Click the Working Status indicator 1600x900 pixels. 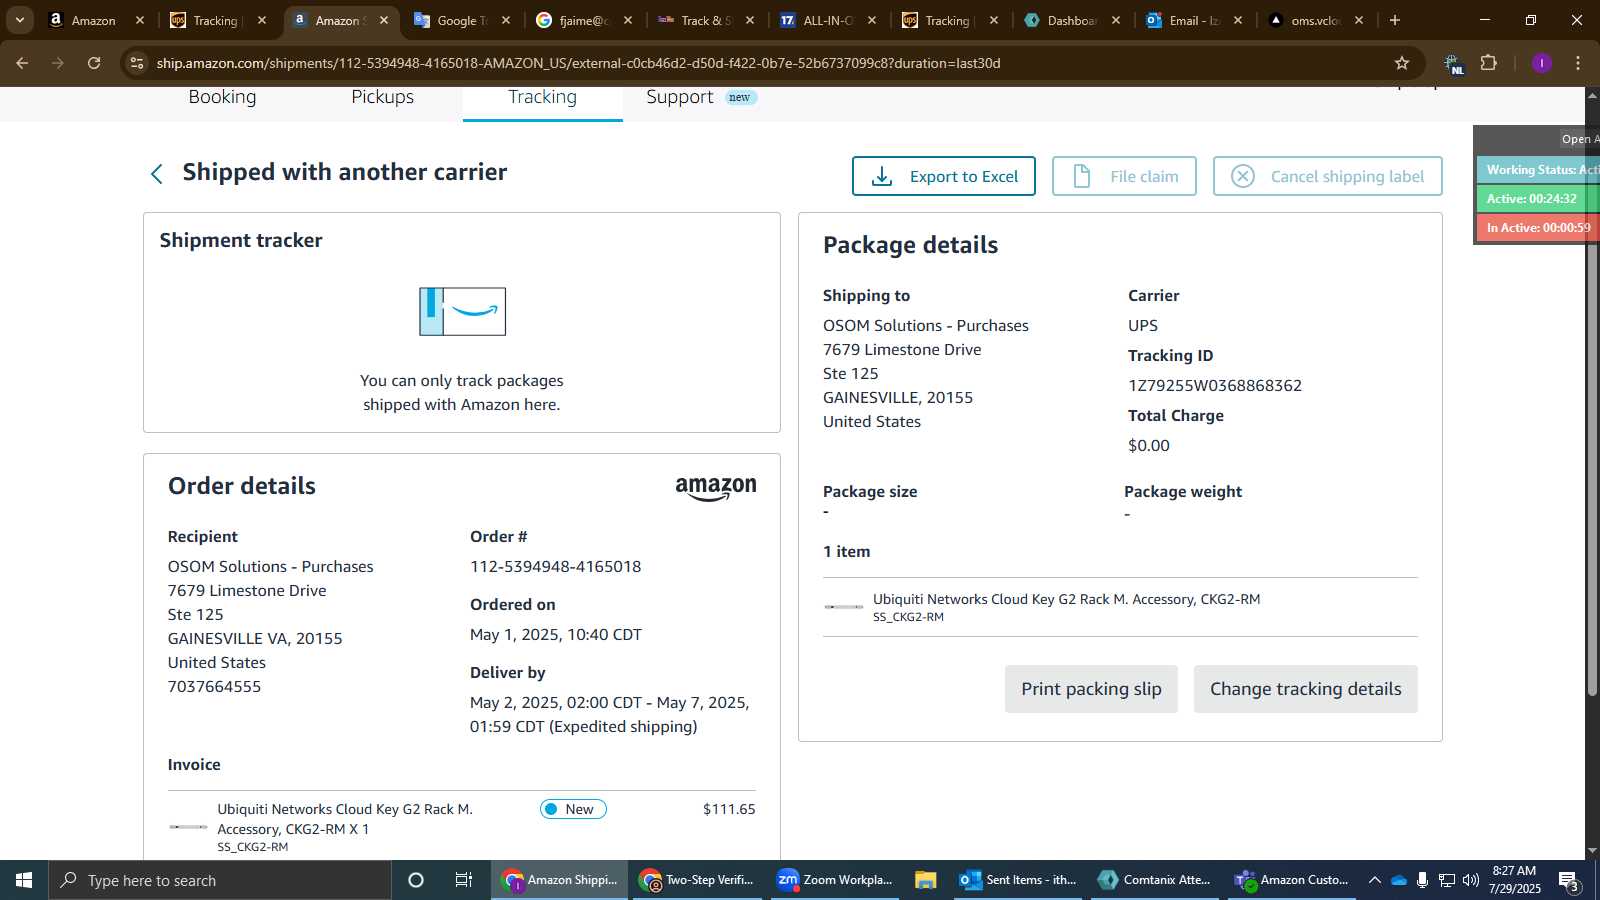1537,170
